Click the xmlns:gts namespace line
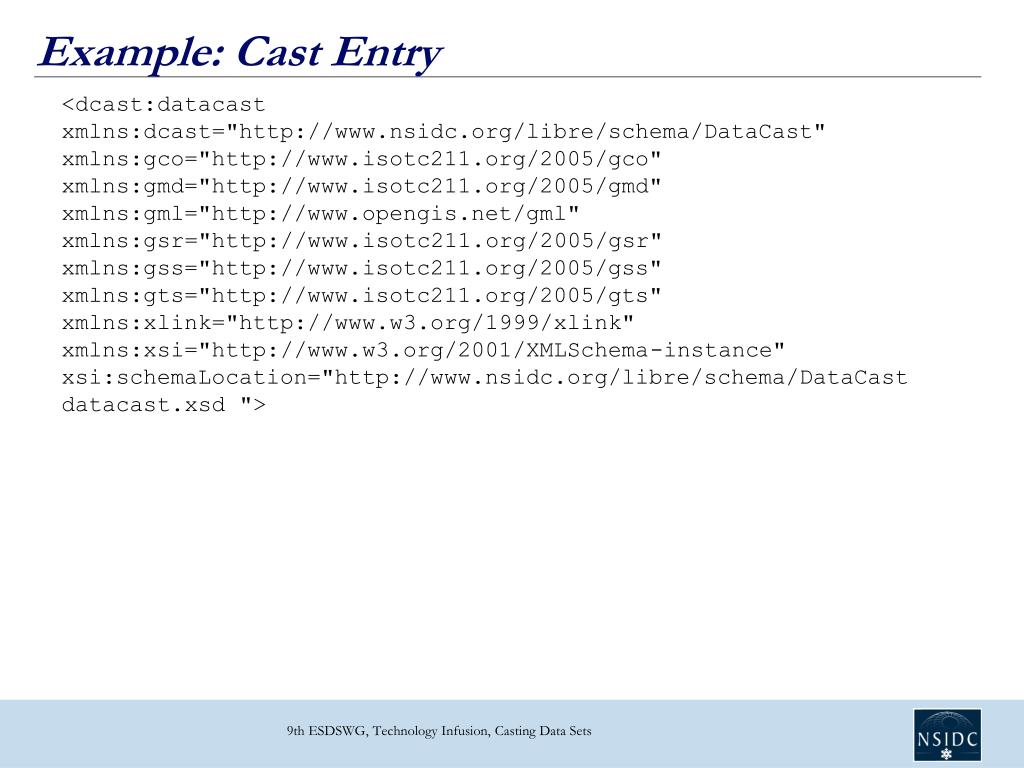The image size is (1024, 768). pos(362,296)
